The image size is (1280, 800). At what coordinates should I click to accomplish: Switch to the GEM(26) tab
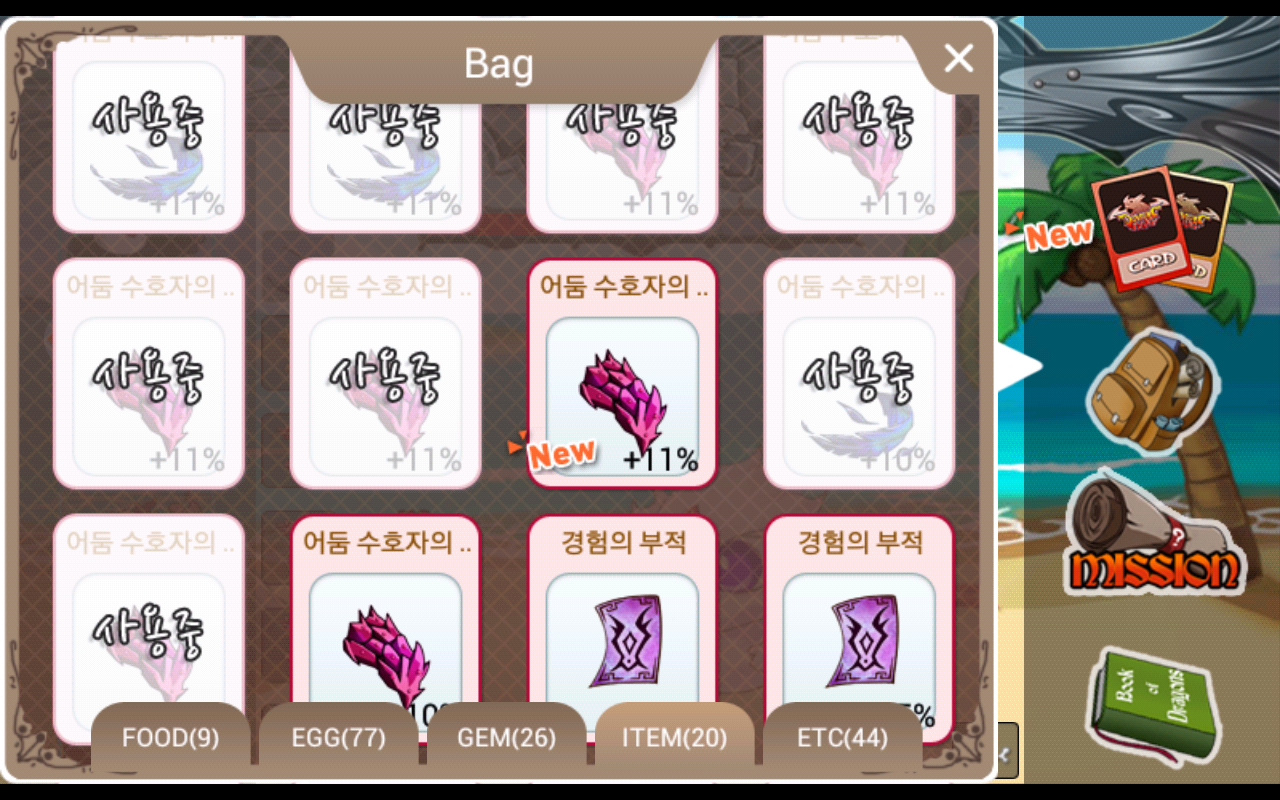pyautogui.click(x=506, y=738)
